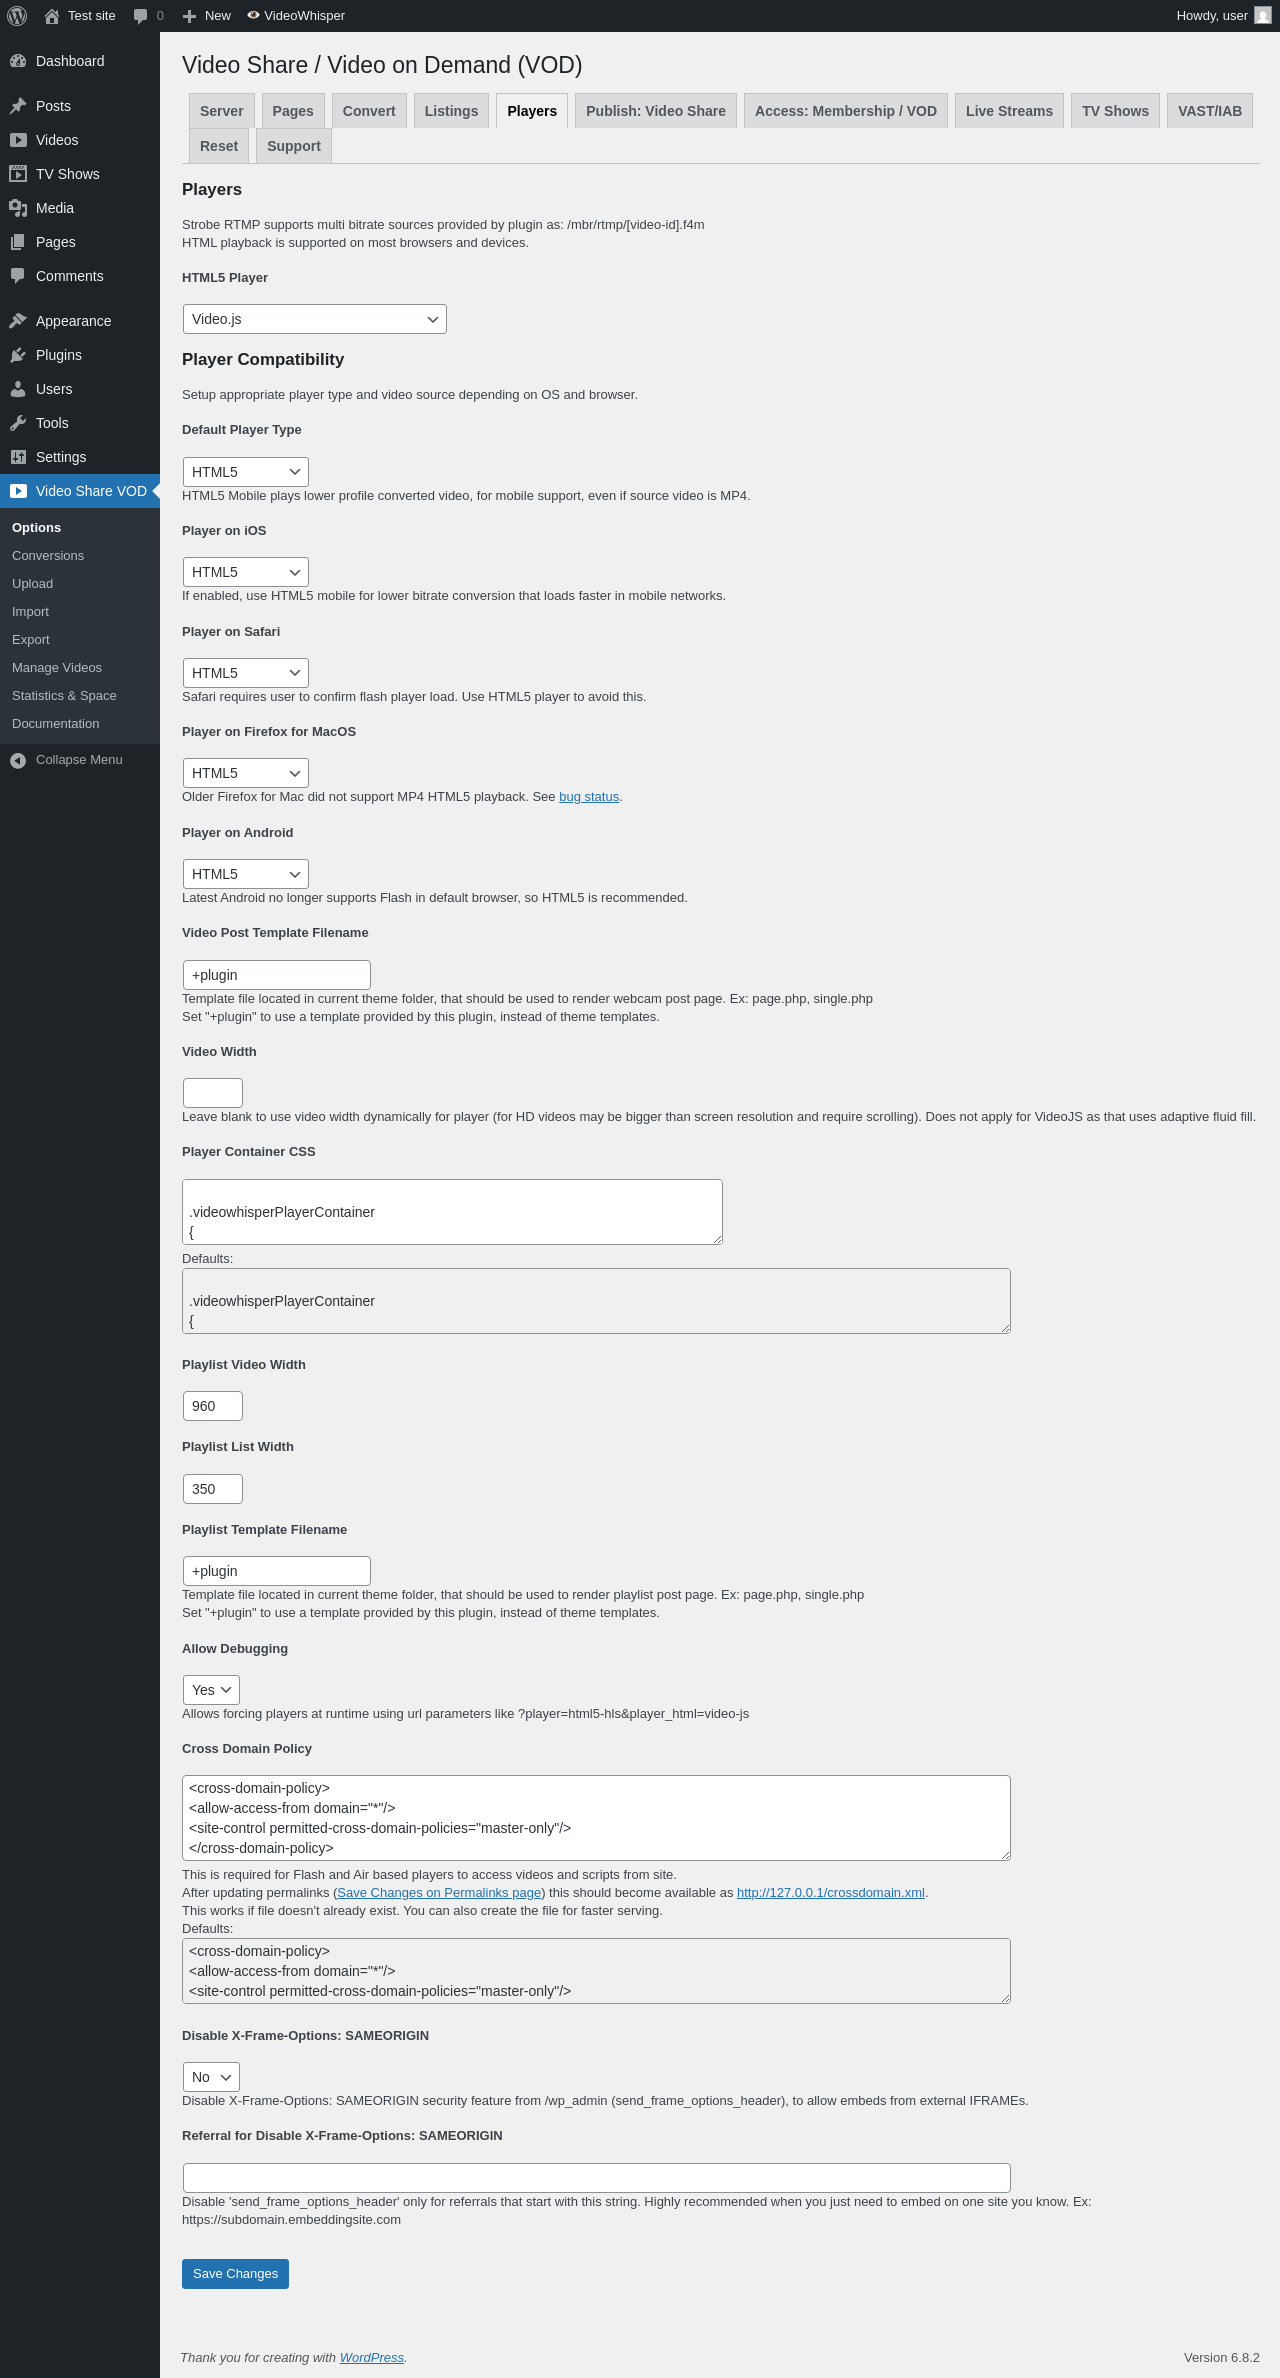Click the Posts pushpin icon

point(18,106)
